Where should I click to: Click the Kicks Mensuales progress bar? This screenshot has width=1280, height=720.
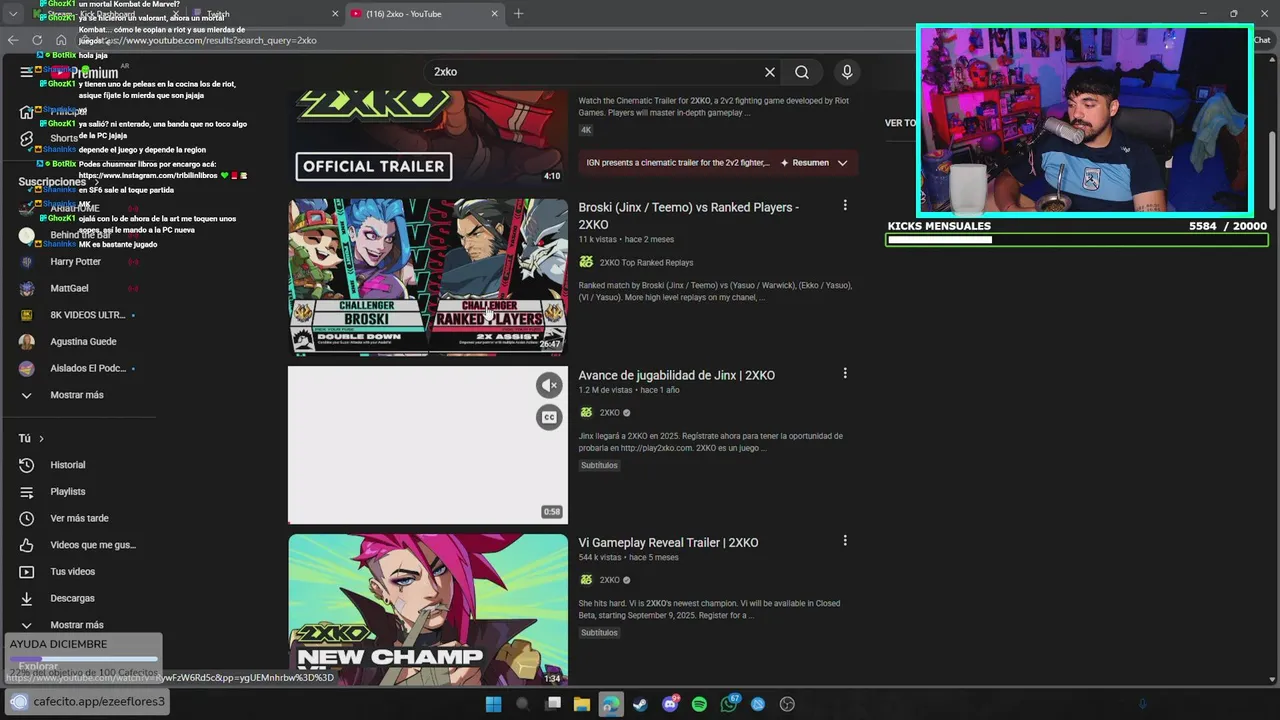pyautogui.click(x=1076, y=240)
